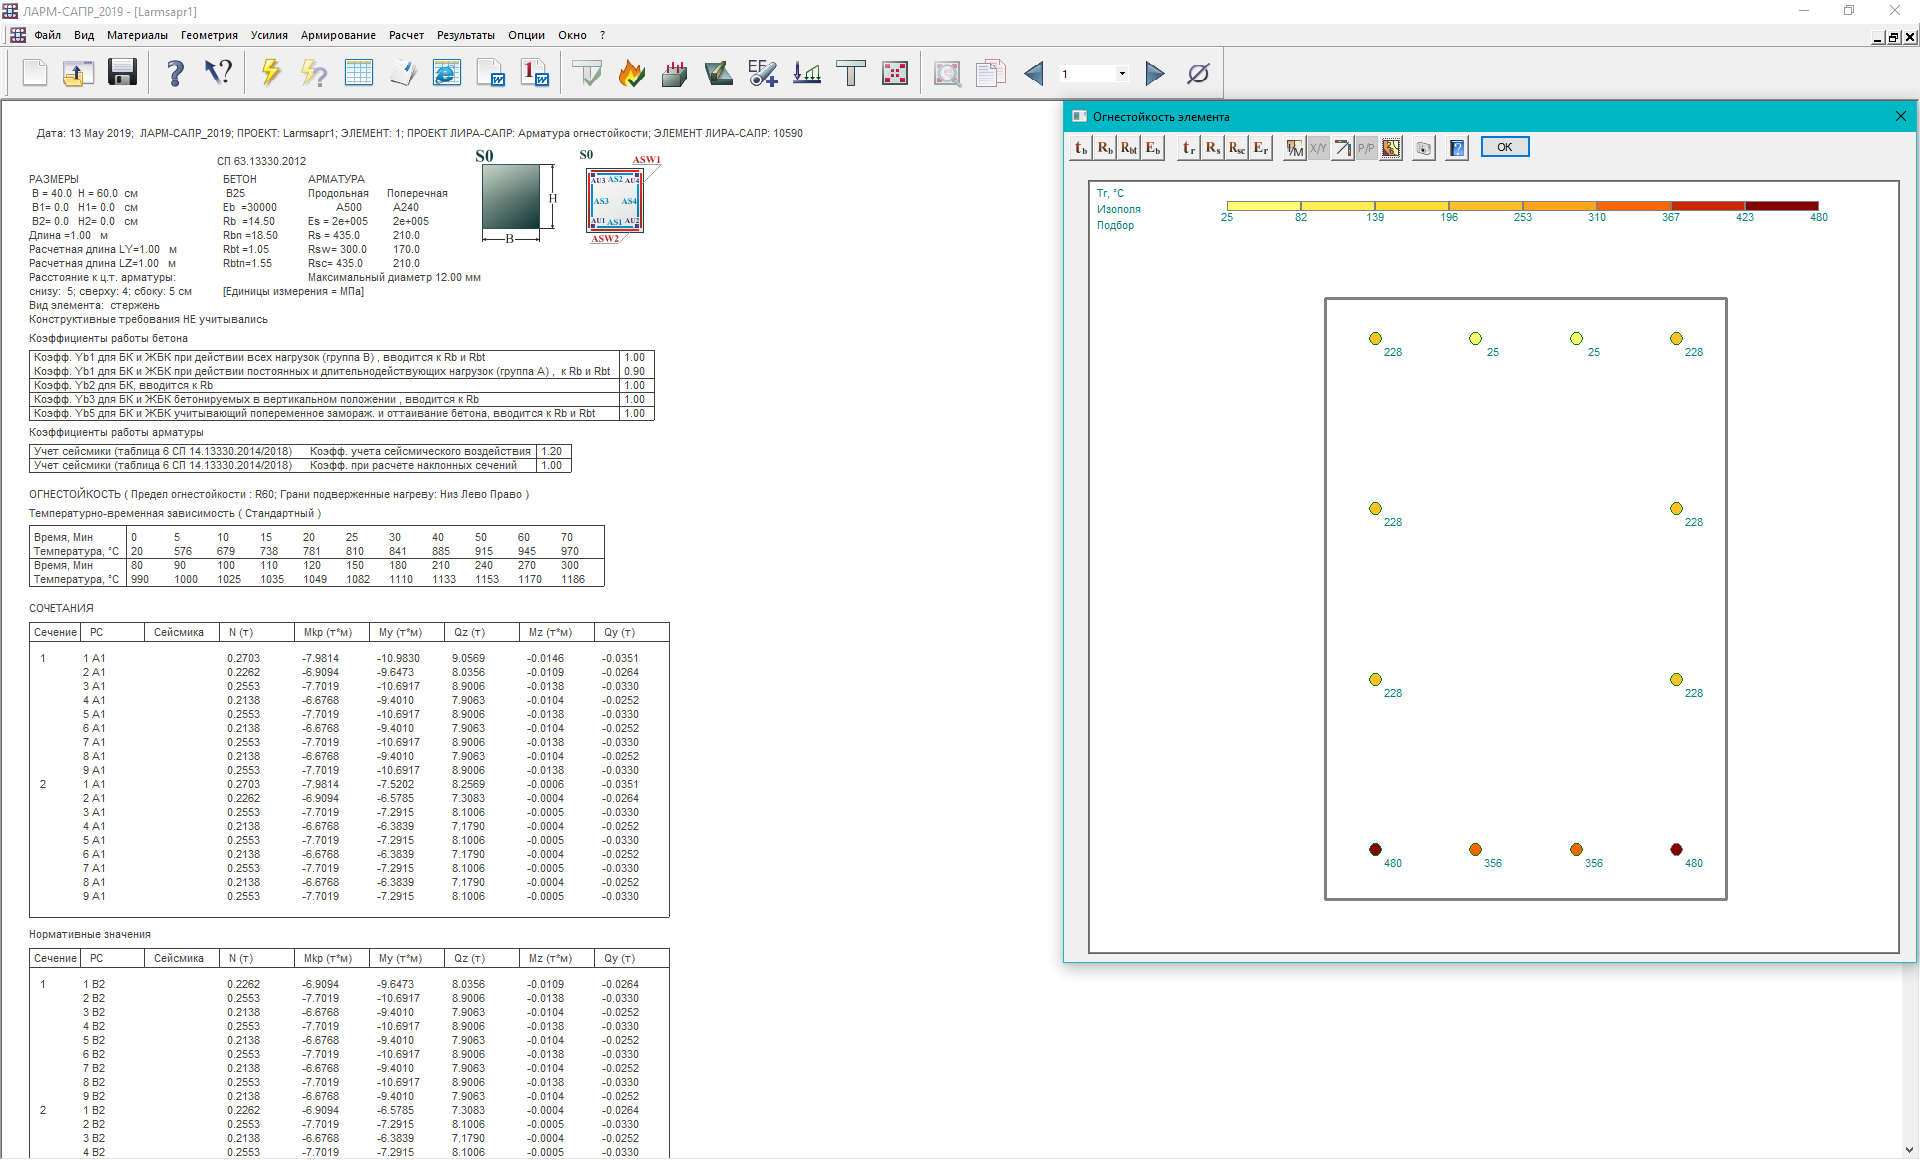Open the element number dropdown in toolbar
Viewport: 1920px width, 1160px height.
pos(1122,73)
